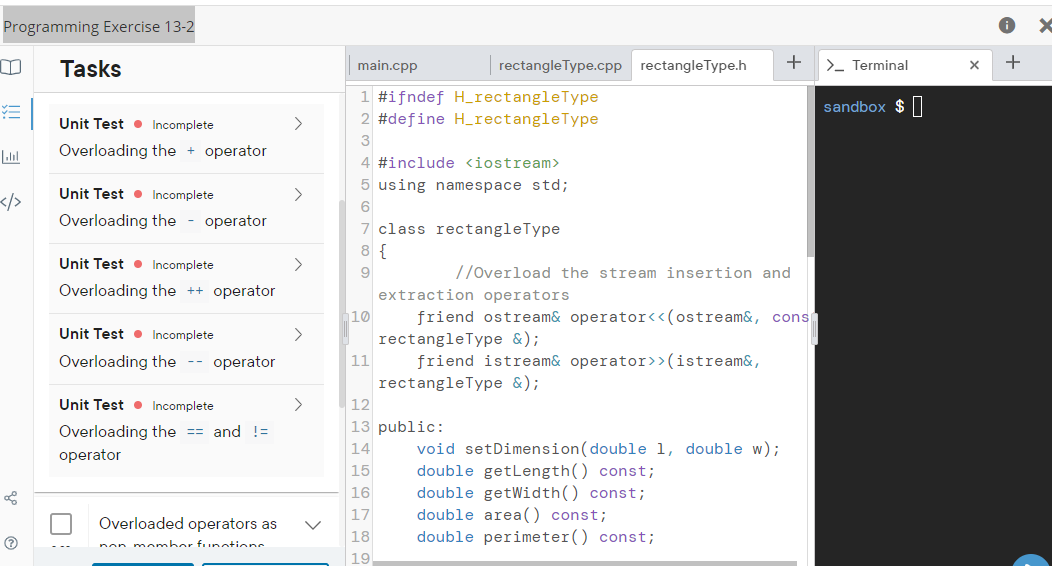The height and width of the screenshot is (566, 1052).
Task: Click the 'public:' code line
Action: pos(411,427)
